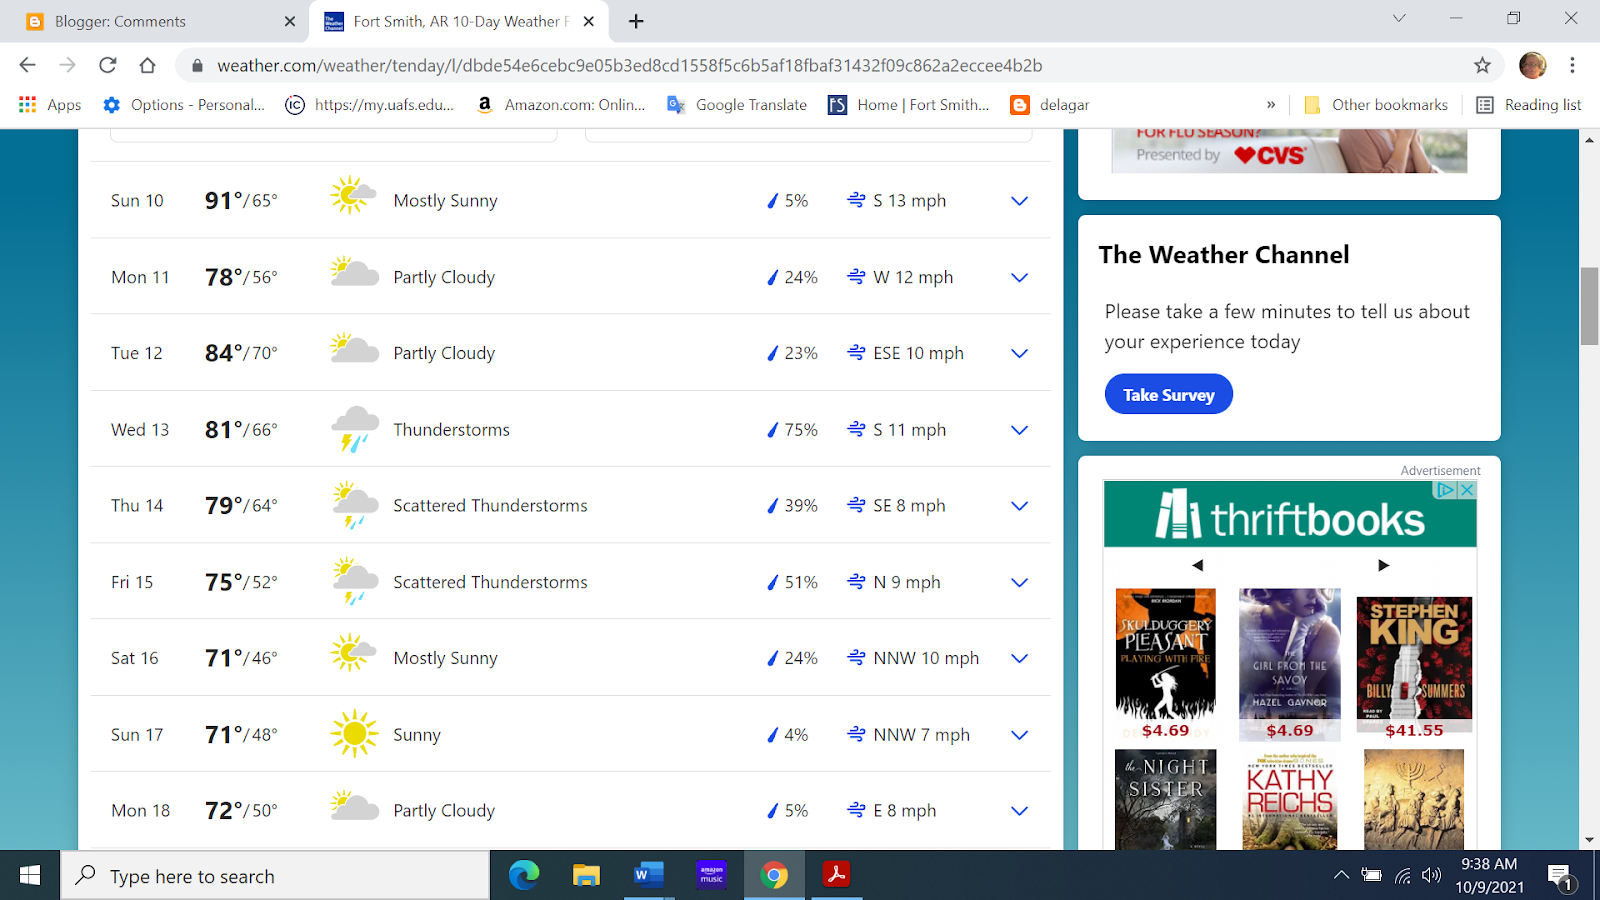Open File Explorer from the taskbar
Screen dimensions: 1600x900
pyautogui.click(x=586, y=876)
